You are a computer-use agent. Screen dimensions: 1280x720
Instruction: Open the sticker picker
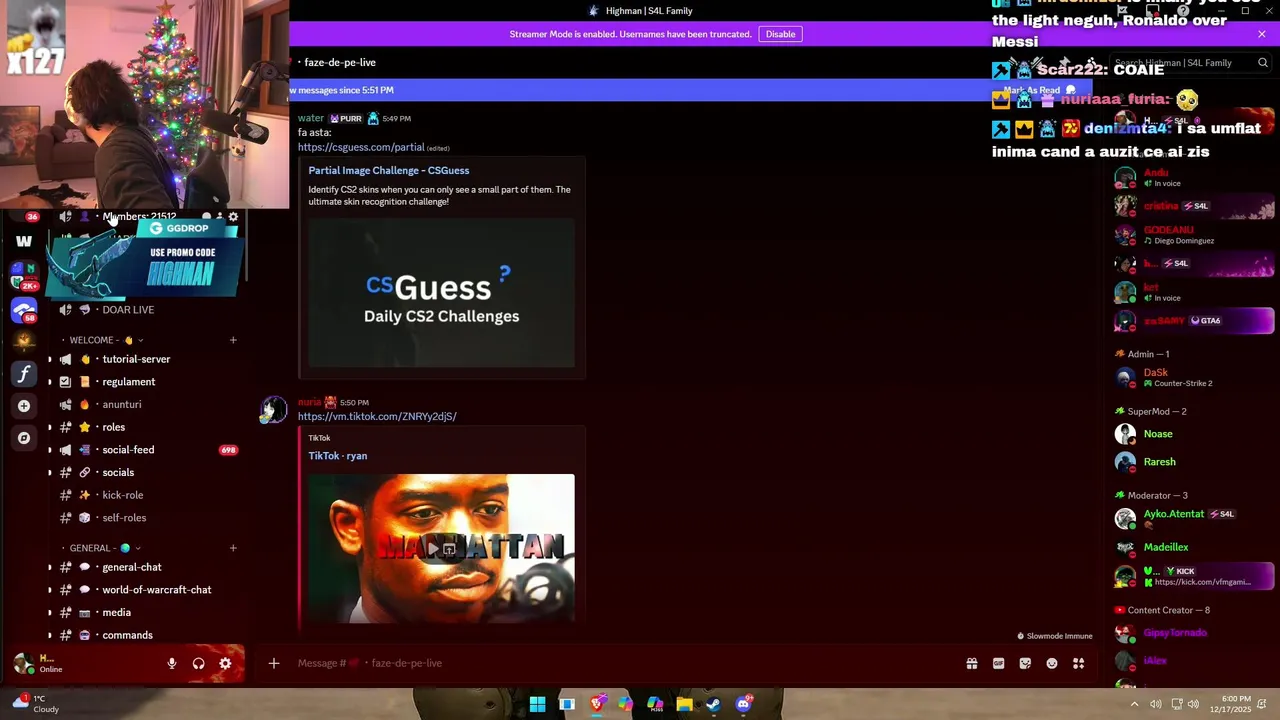tap(1025, 663)
